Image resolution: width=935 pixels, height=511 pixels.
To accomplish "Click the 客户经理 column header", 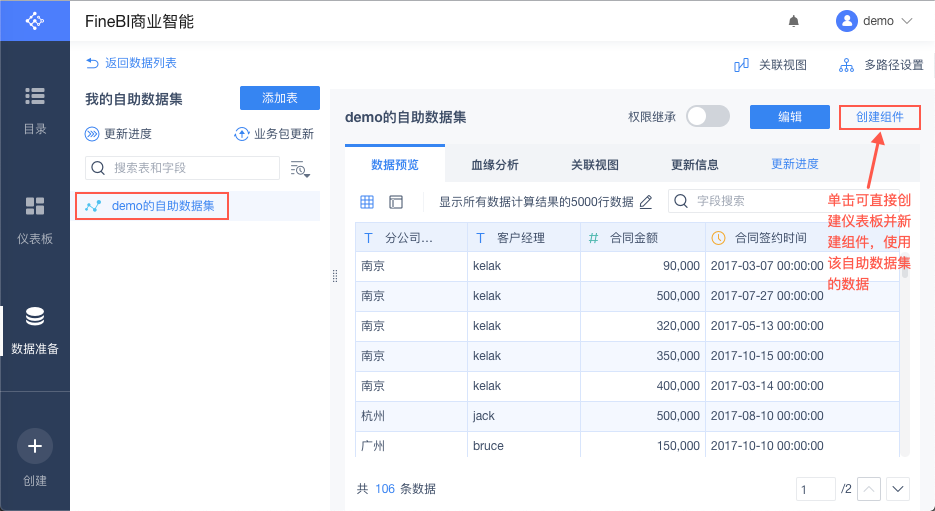I will tap(524, 237).
